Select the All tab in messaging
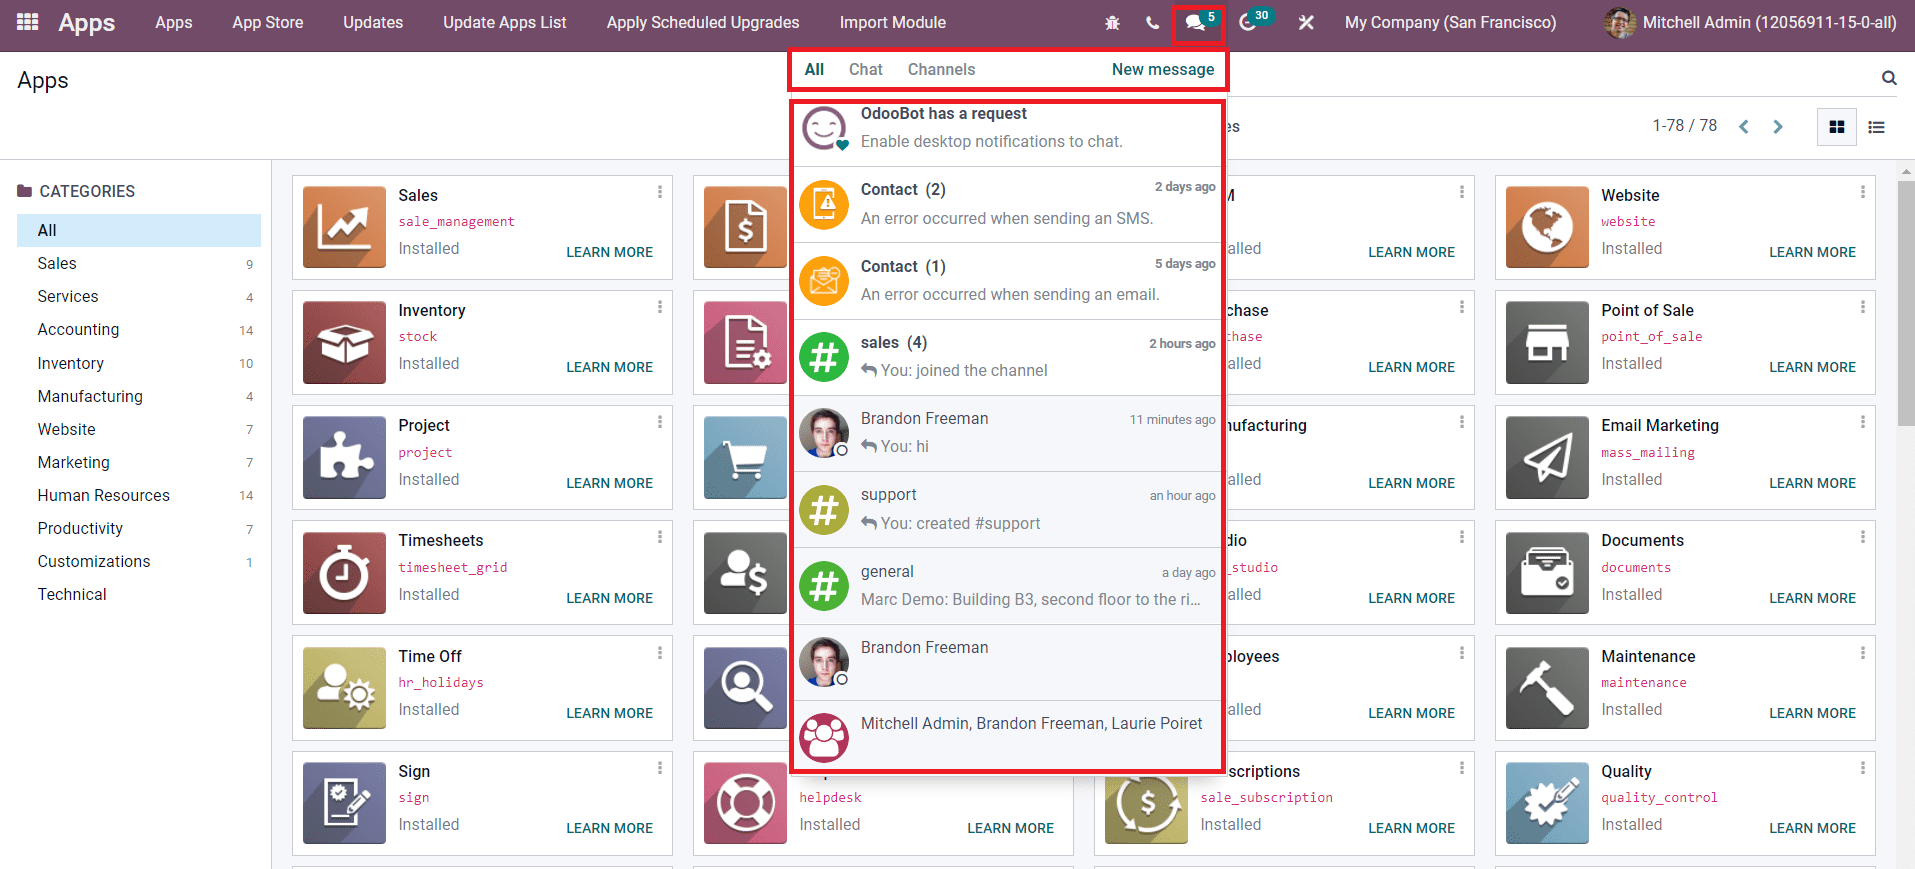1915x869 pixels. (814, 69)
